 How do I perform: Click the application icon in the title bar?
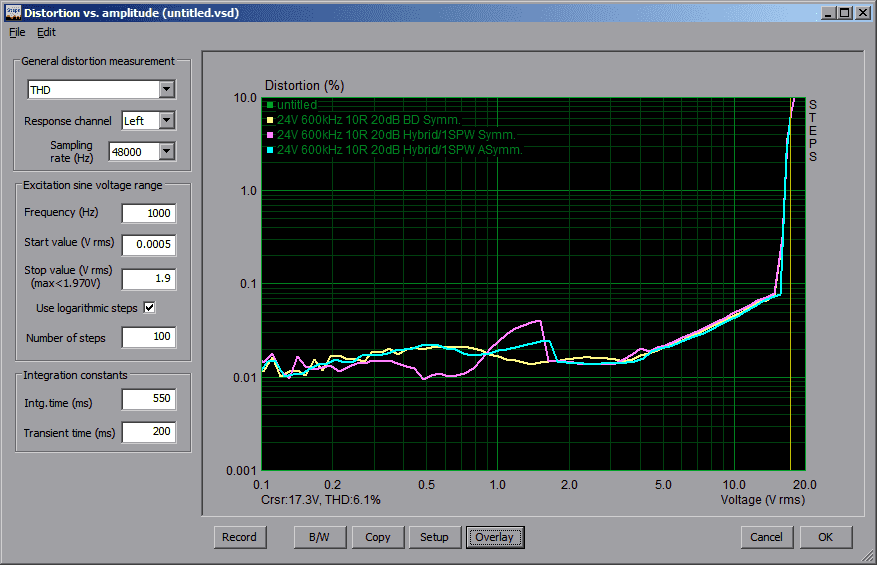12,12
